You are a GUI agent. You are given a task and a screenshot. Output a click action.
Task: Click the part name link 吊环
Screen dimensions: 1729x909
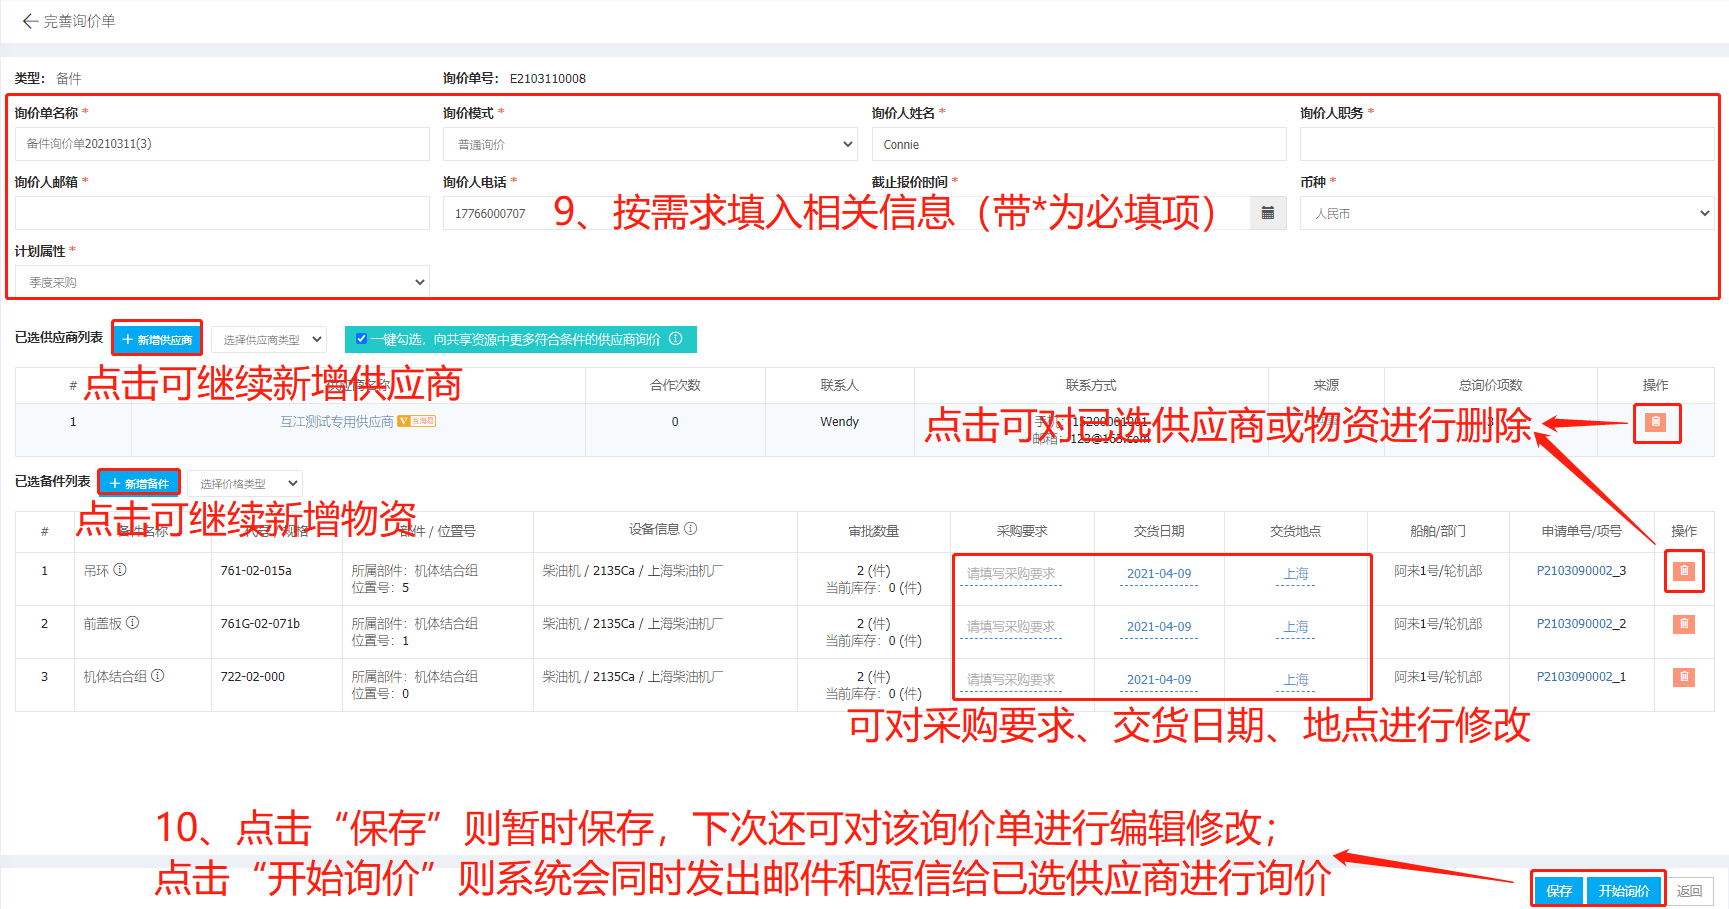click(x=96, y=571)
